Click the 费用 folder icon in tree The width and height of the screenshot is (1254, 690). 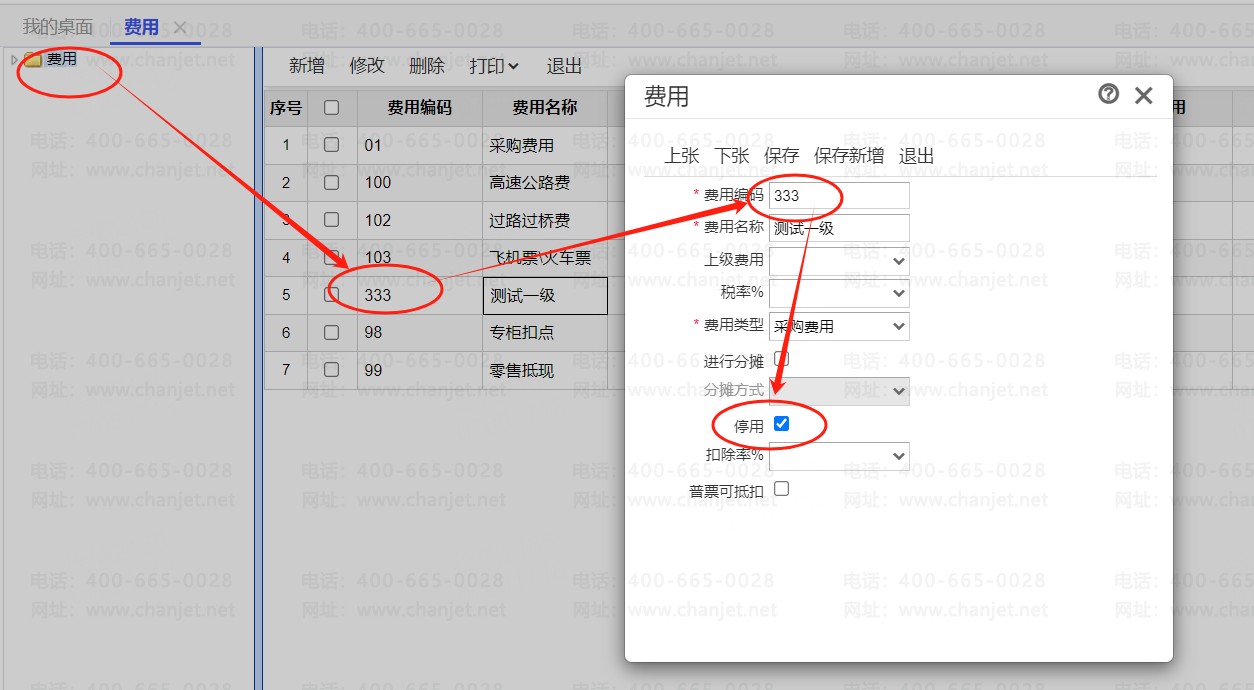[x=33, y=60]
